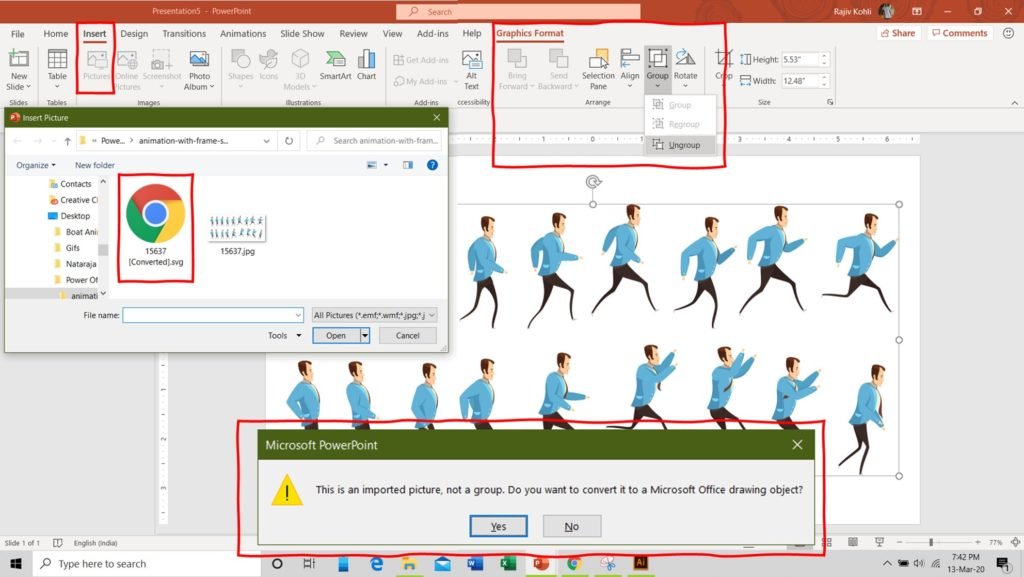This screenshot has width=1024, height=577.
Task: Go up one folder level in dialog
Action: 67,140
